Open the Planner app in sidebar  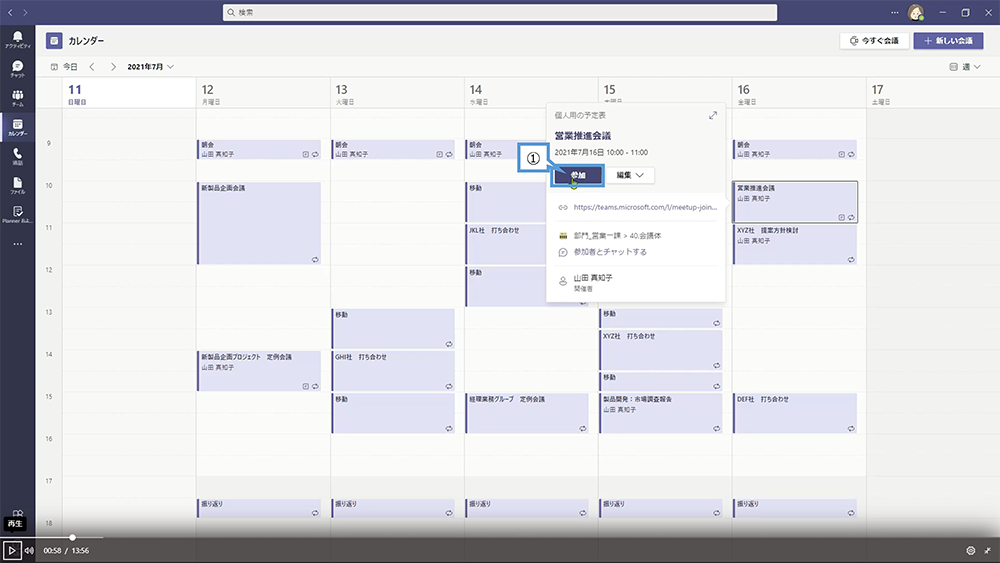pyautogui.click(x=17, y=214)
